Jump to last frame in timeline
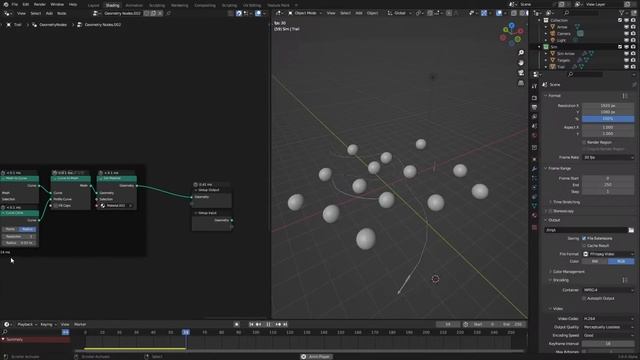Image resolution: width=640 pixels, height=360 pixels. coord(285,324)
